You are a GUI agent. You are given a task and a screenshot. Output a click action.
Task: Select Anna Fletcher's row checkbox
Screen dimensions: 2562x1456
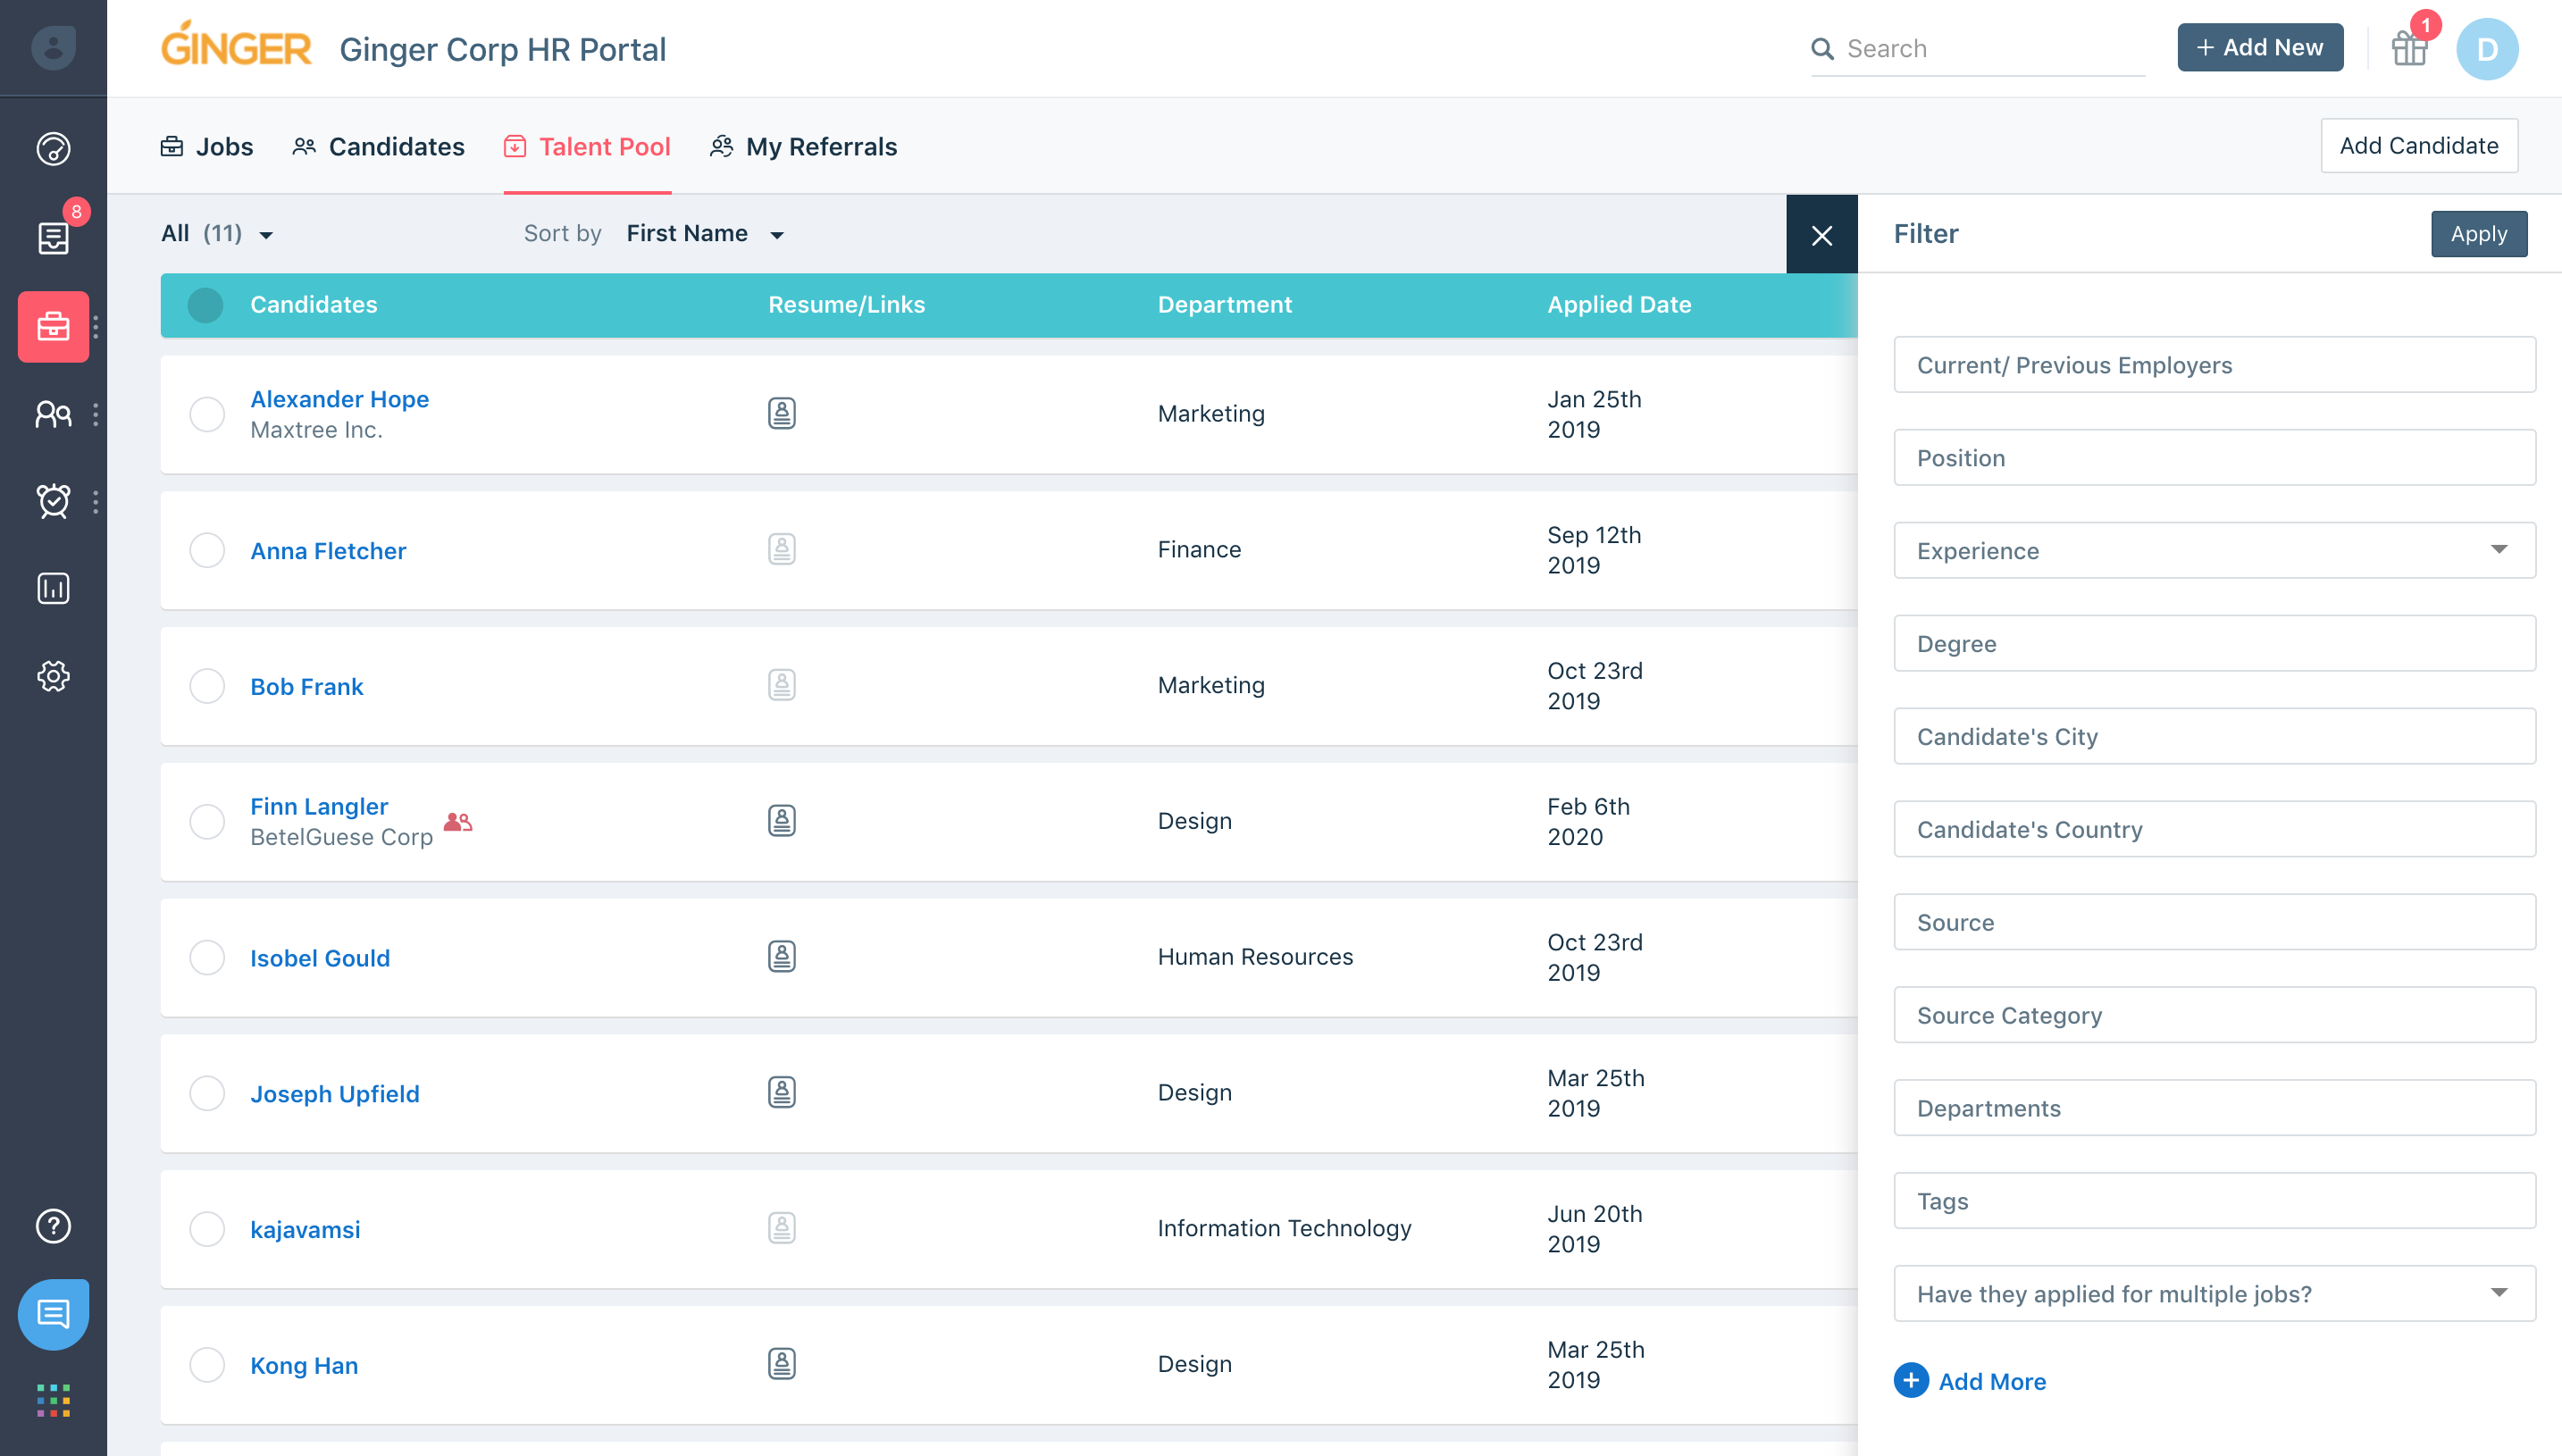click(207, 550)
